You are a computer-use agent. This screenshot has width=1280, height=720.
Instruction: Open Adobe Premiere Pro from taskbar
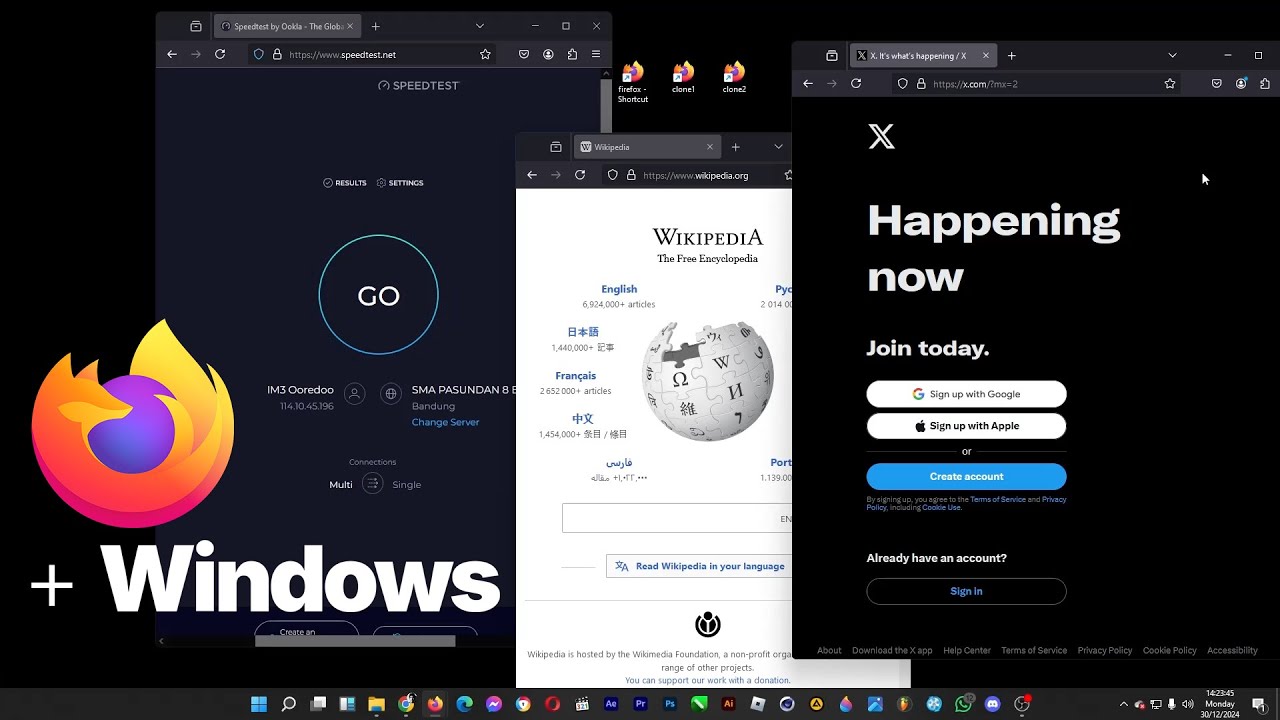[x=641, y=704]
